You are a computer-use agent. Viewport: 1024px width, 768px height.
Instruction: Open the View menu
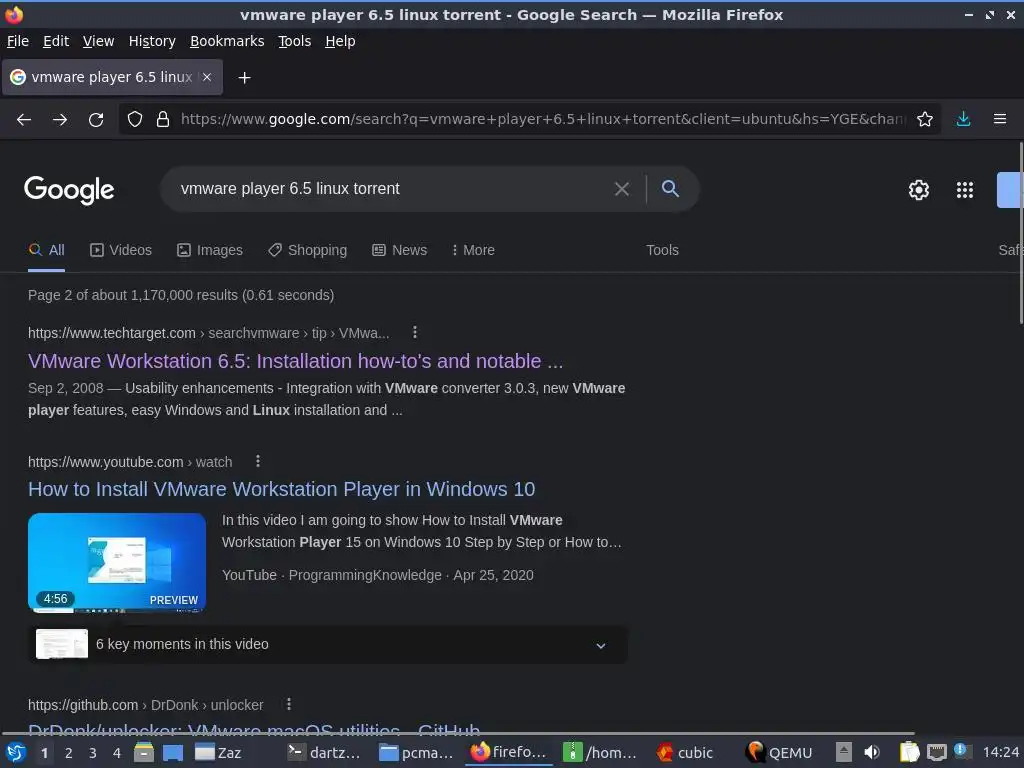(99, 41)
